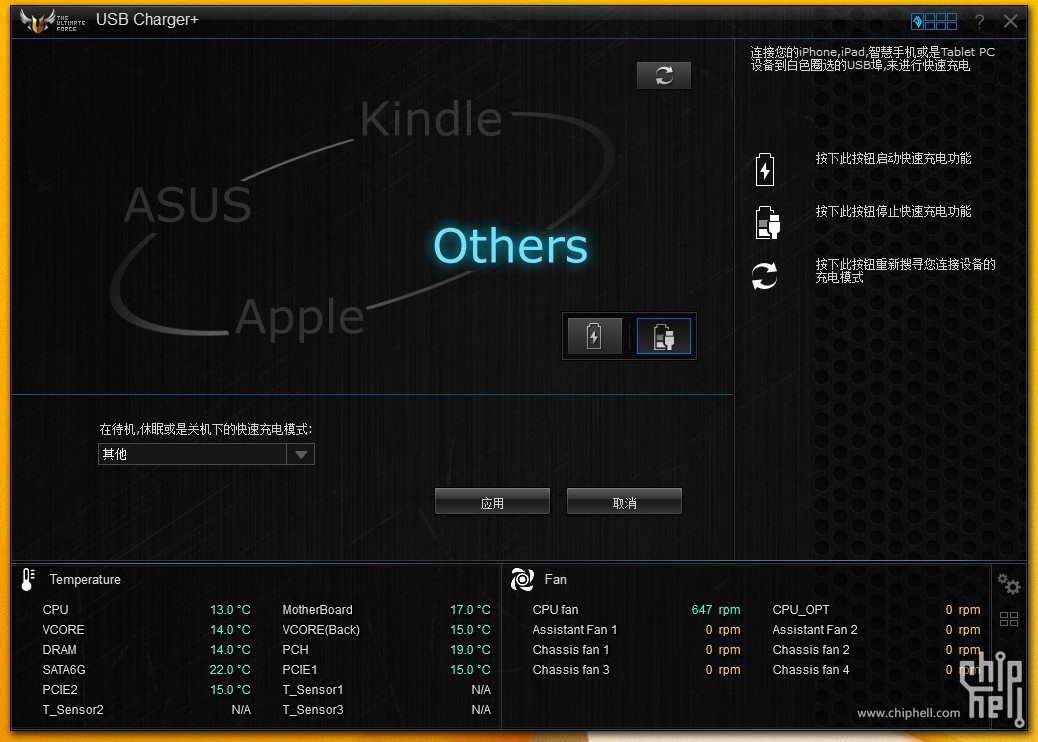
Task: Click the refresh button above the Kindle label
Action: (x=664, y=75)
